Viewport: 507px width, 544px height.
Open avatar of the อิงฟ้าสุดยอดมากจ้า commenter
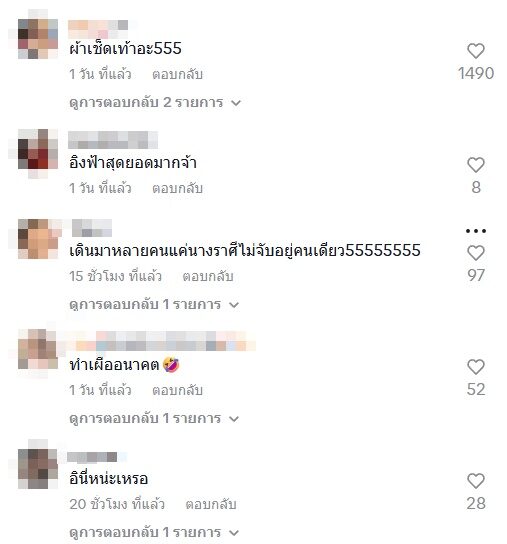(x=38, y=150)
